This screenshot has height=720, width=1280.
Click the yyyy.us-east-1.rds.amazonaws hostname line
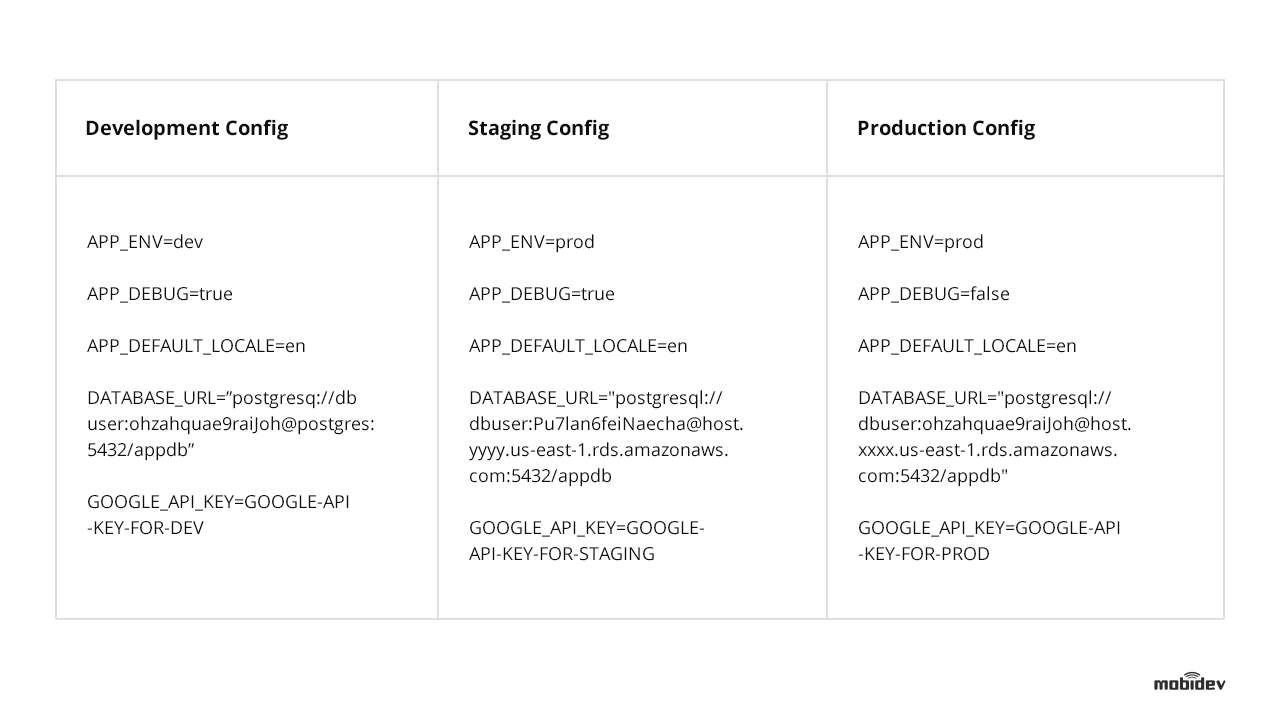click(x=598, y=450)
